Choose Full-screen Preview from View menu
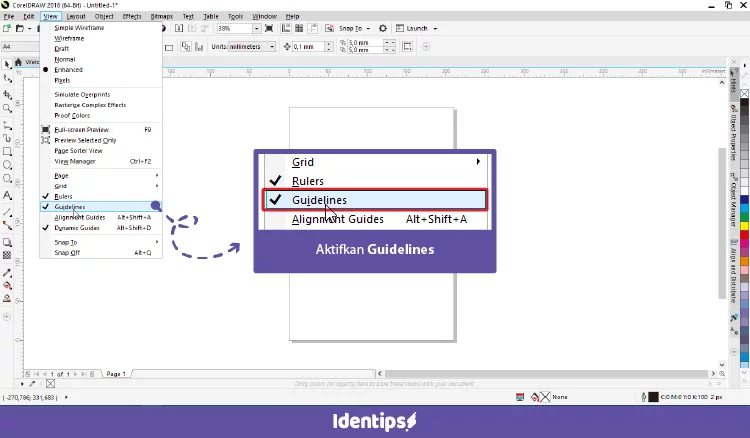Screen dimensions: 750x438 coord(101,130)
